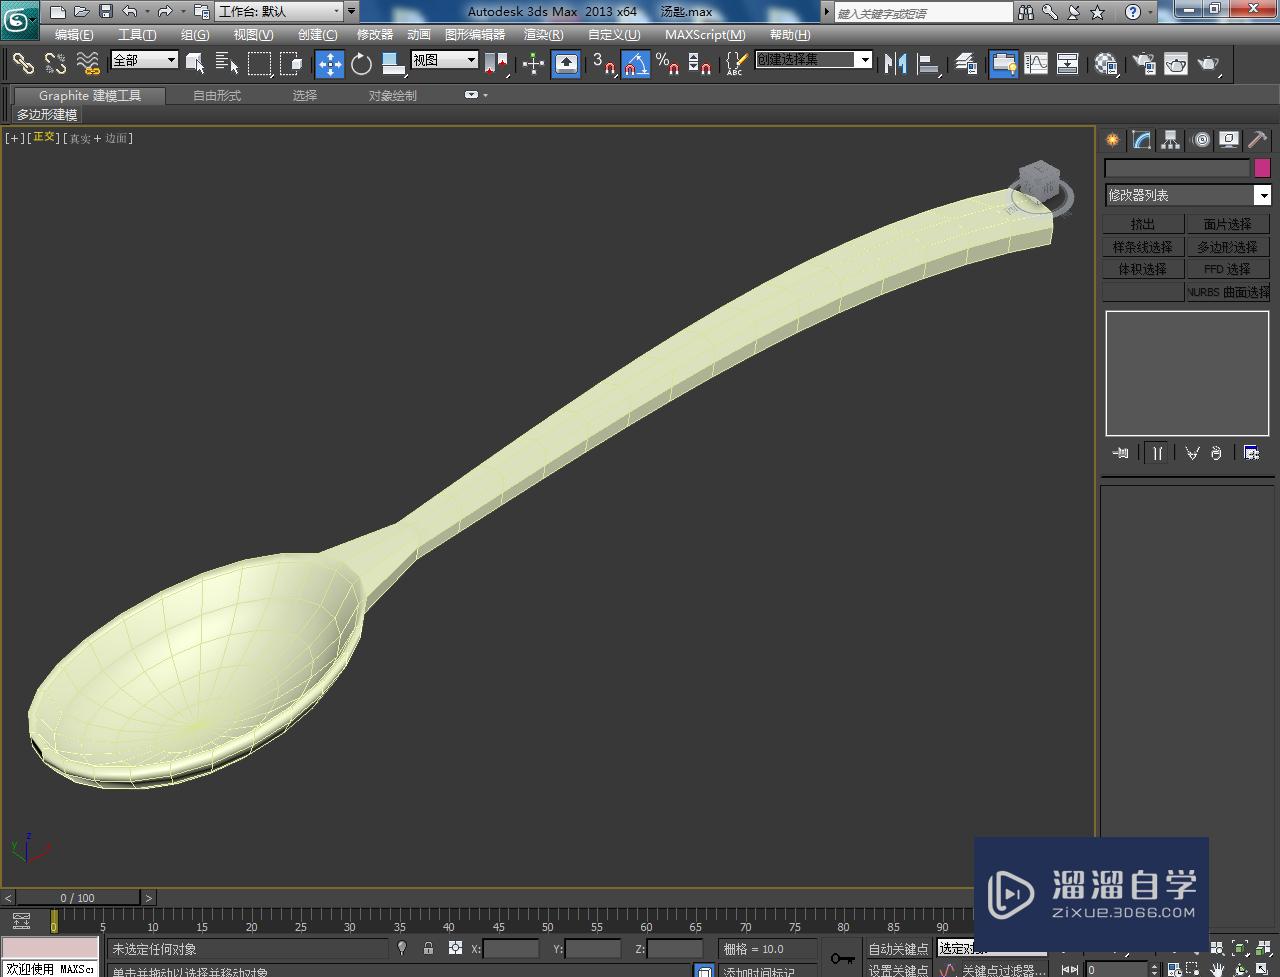Toggle the Graphite Modeling ribbon icon

click(1003, 64)
